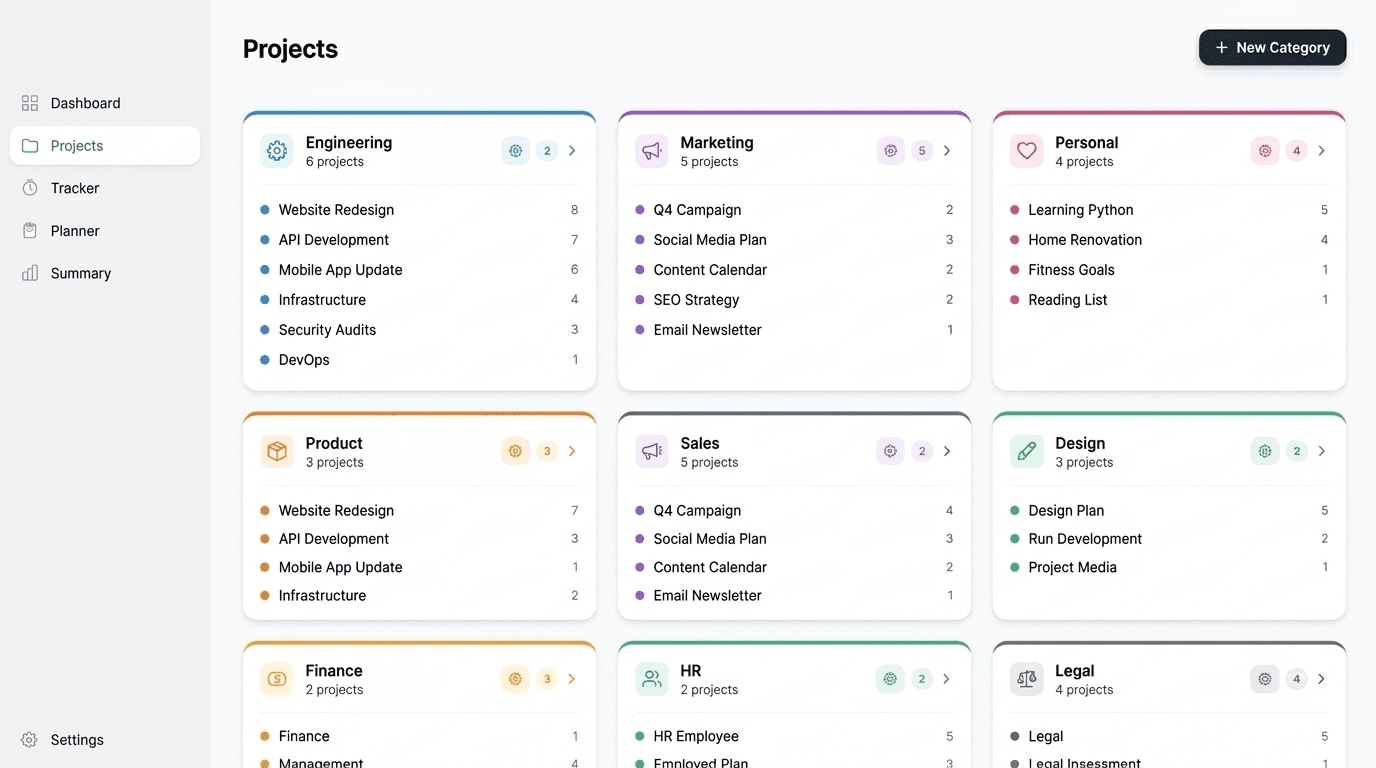Select the Security Audits row

click(419, 330)
